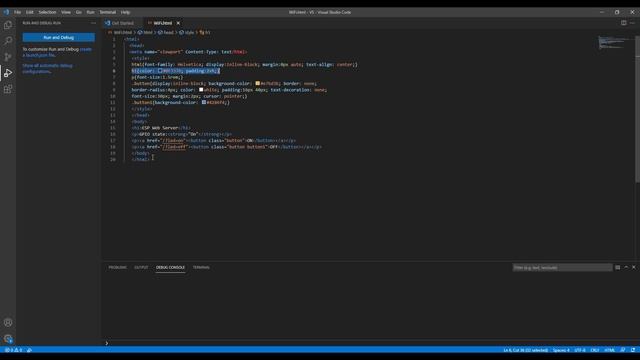Click the /led=off href link on line 18
This screenshot has height=360, width=640.
(175, 147)
